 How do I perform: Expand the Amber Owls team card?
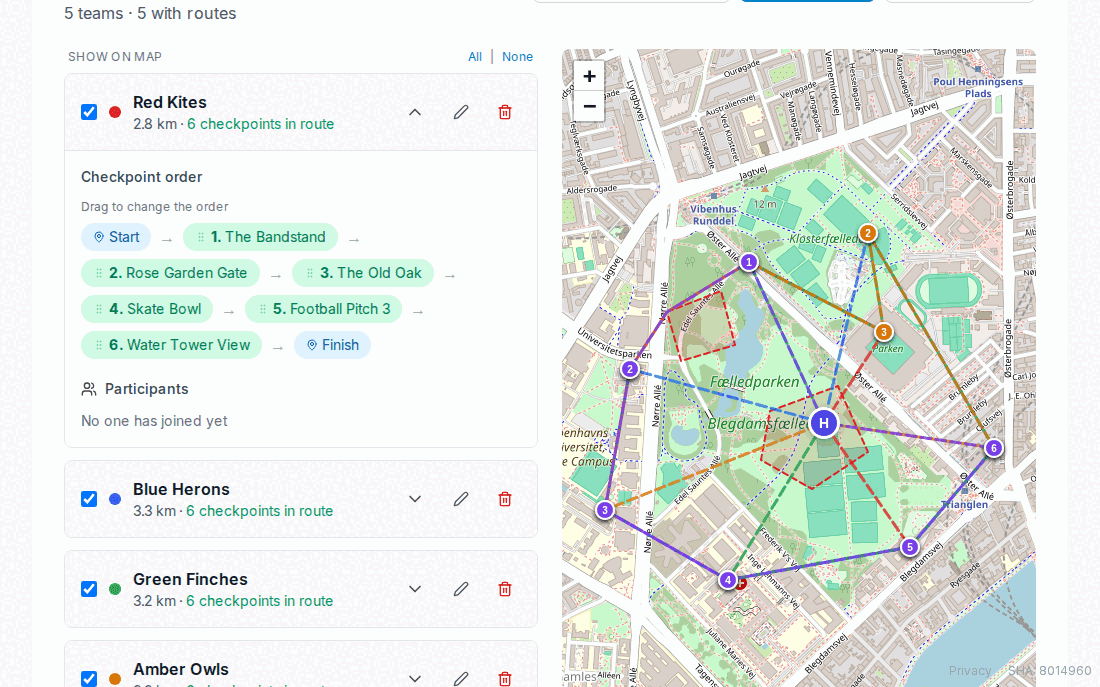click(x=415, y=679)
